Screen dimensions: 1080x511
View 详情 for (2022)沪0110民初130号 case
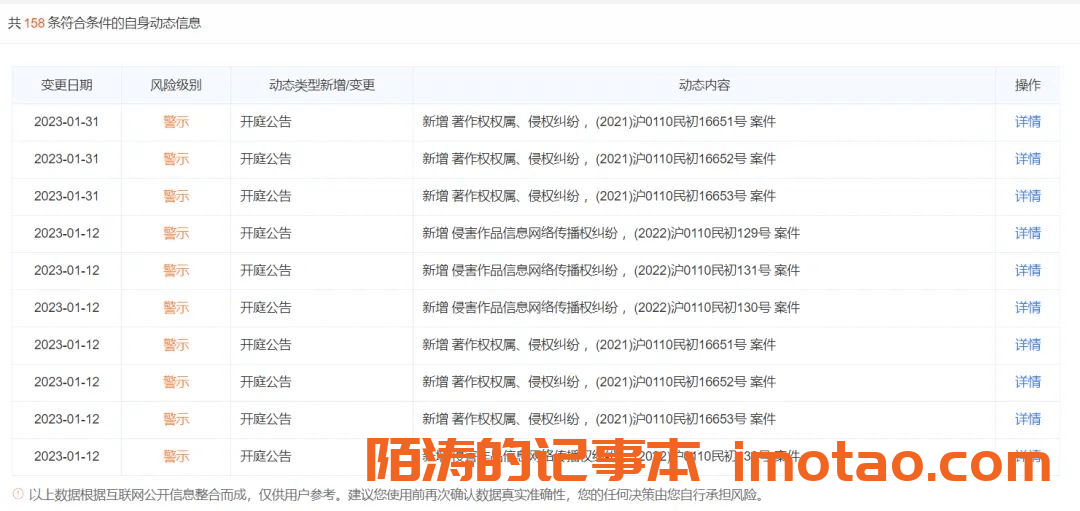pyautogui.click(x=1027, y=308)
